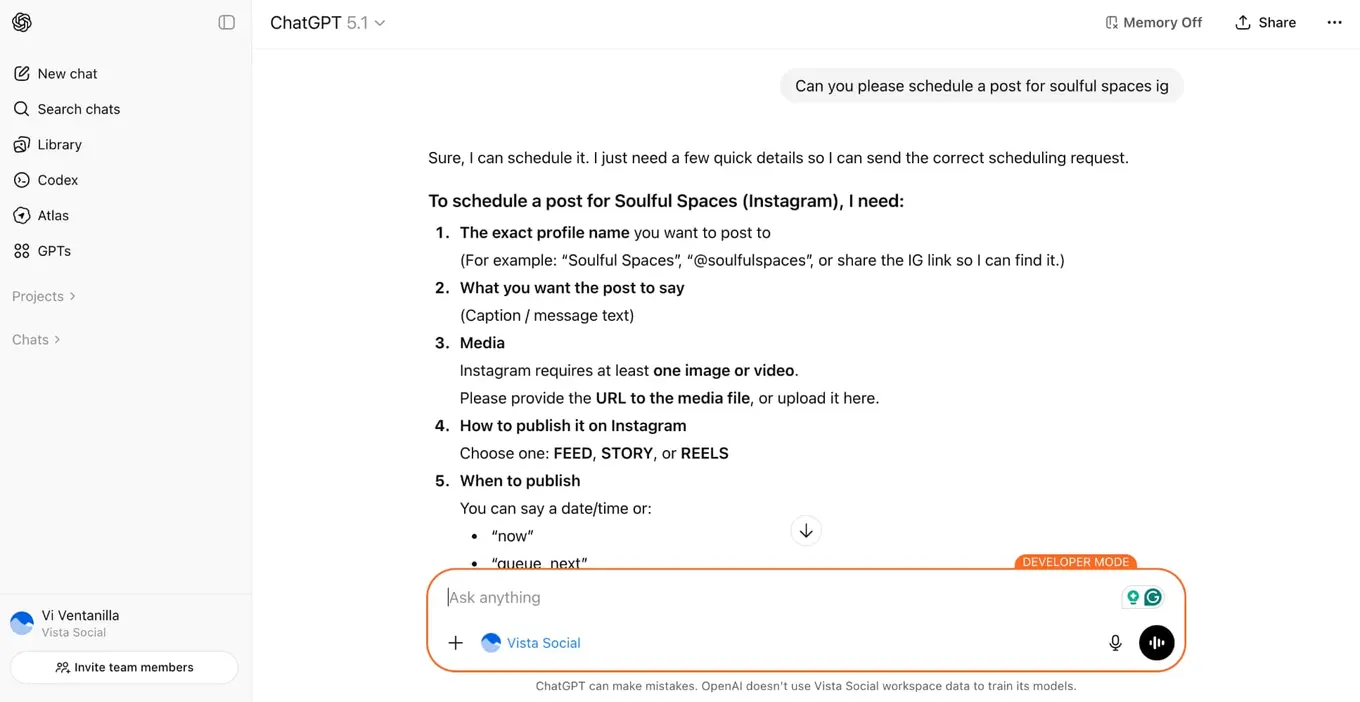Open the Search chats tool

click(x=22, y=108)
